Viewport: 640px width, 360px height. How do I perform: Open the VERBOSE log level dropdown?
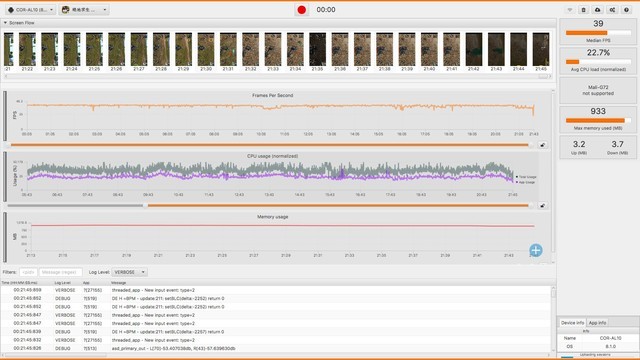(129, 272)
